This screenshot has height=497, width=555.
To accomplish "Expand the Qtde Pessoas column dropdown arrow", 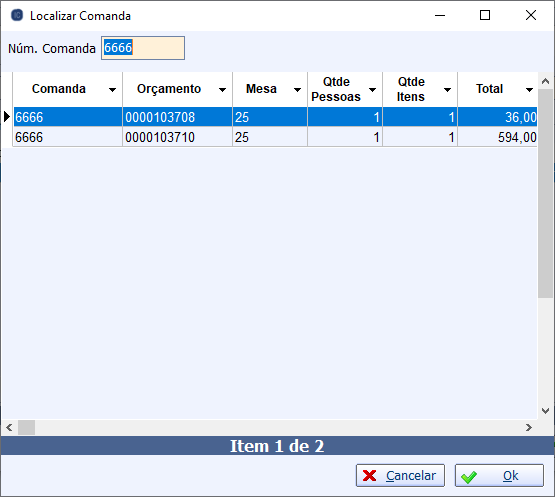I will pyautogui.click(x=373, y=90).
